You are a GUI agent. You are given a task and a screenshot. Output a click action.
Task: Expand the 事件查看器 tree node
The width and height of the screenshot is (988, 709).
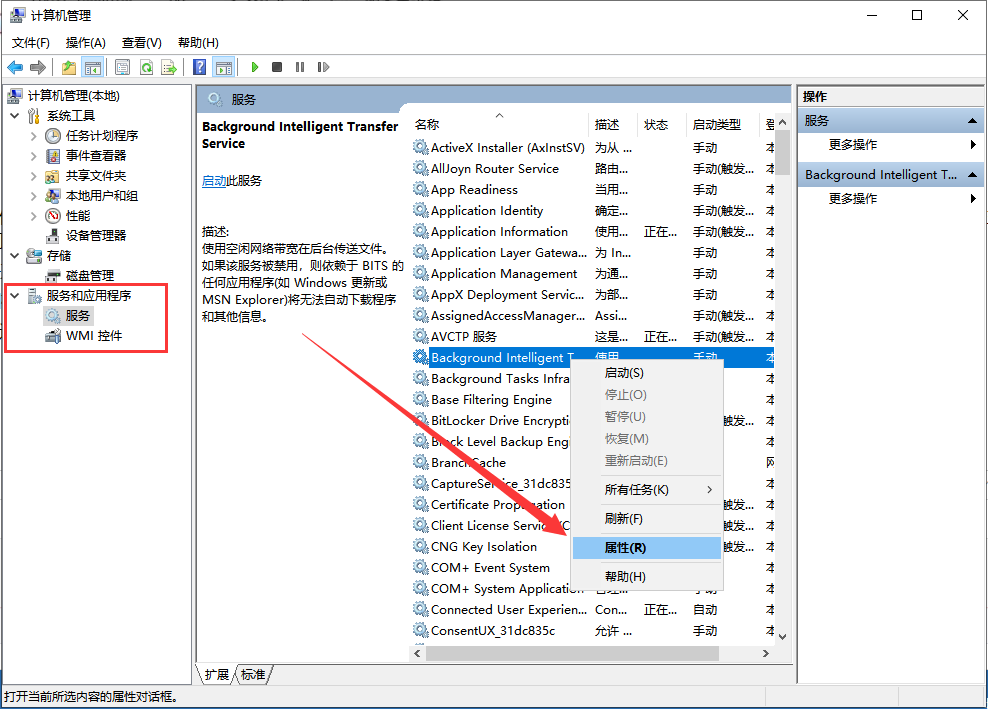pos(34,155)
